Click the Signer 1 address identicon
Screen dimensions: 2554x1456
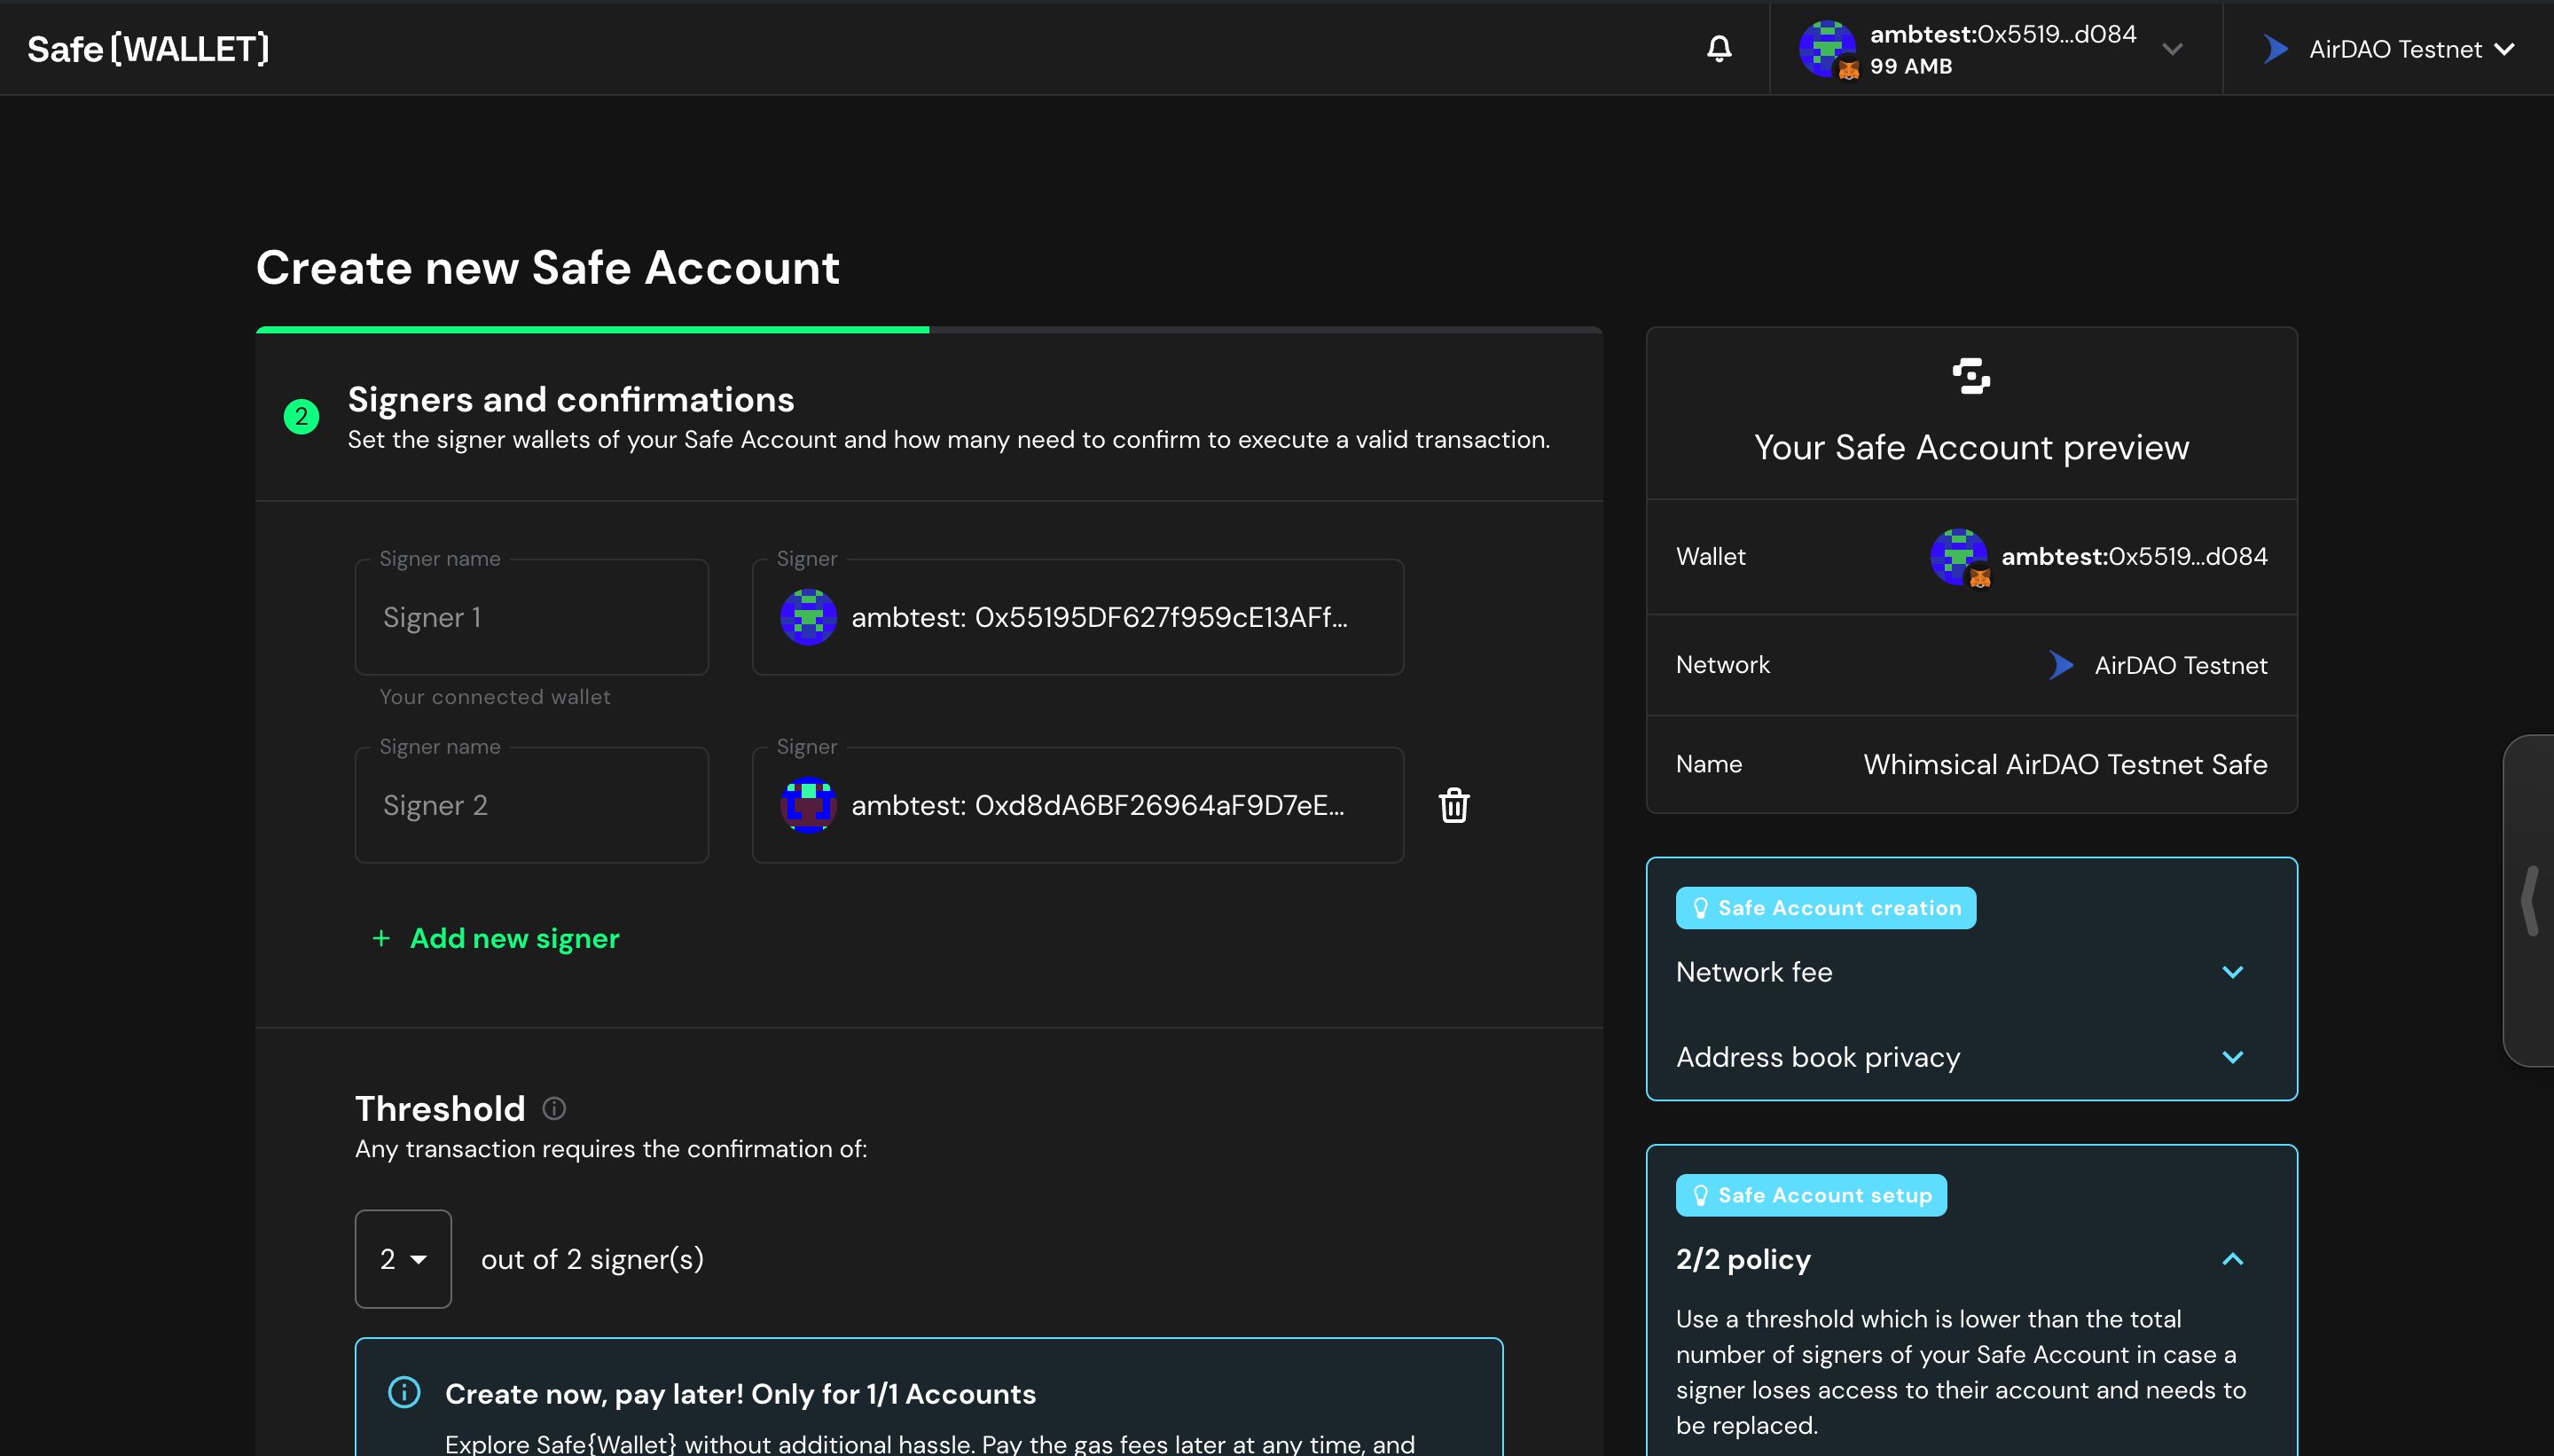pyautogui.click(x=808, y=617)
